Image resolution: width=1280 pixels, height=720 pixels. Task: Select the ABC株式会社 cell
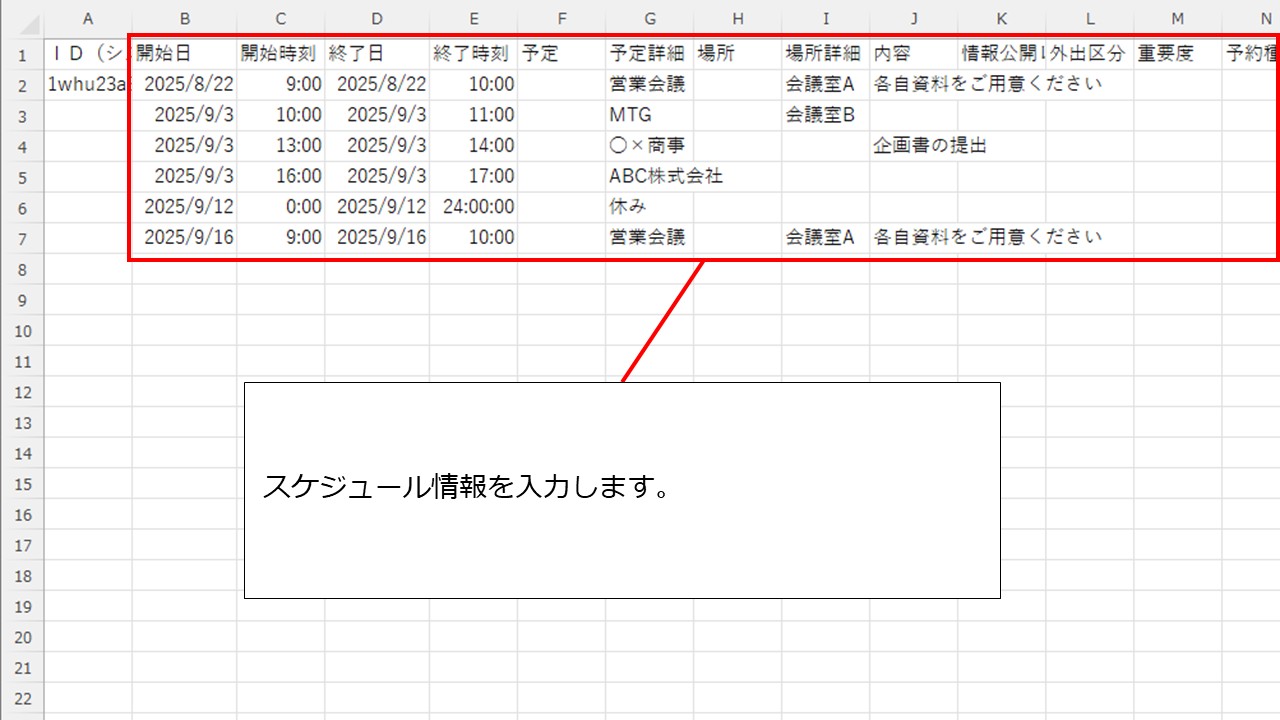click(650, 177)
